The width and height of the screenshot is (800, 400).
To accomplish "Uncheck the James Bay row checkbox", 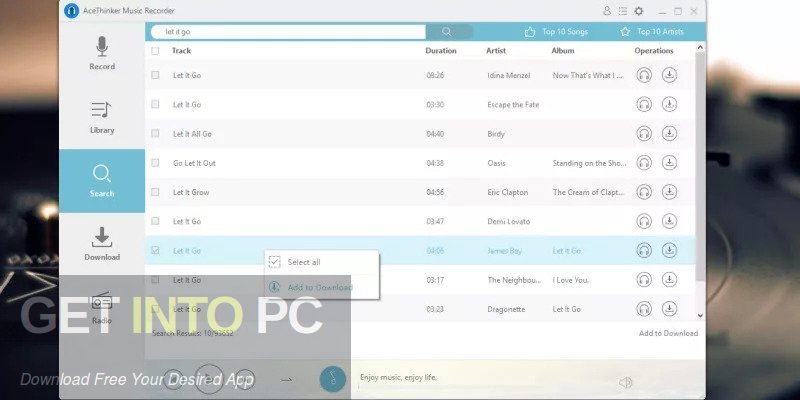I will pos(155,251).
